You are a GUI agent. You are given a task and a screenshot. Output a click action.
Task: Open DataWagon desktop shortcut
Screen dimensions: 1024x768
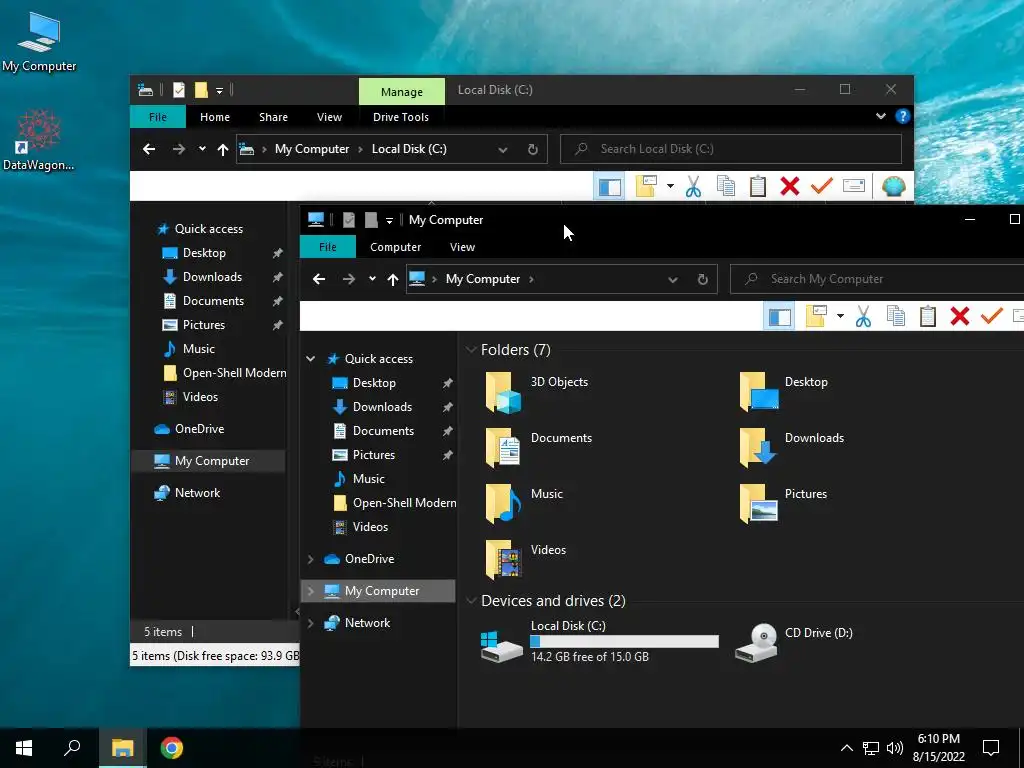(39, 140)
